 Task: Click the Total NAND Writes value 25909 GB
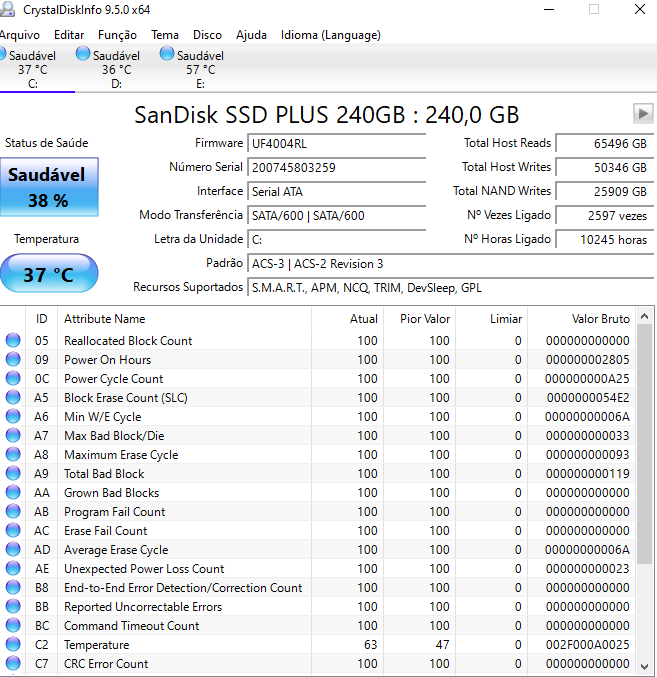coord(605,192)
